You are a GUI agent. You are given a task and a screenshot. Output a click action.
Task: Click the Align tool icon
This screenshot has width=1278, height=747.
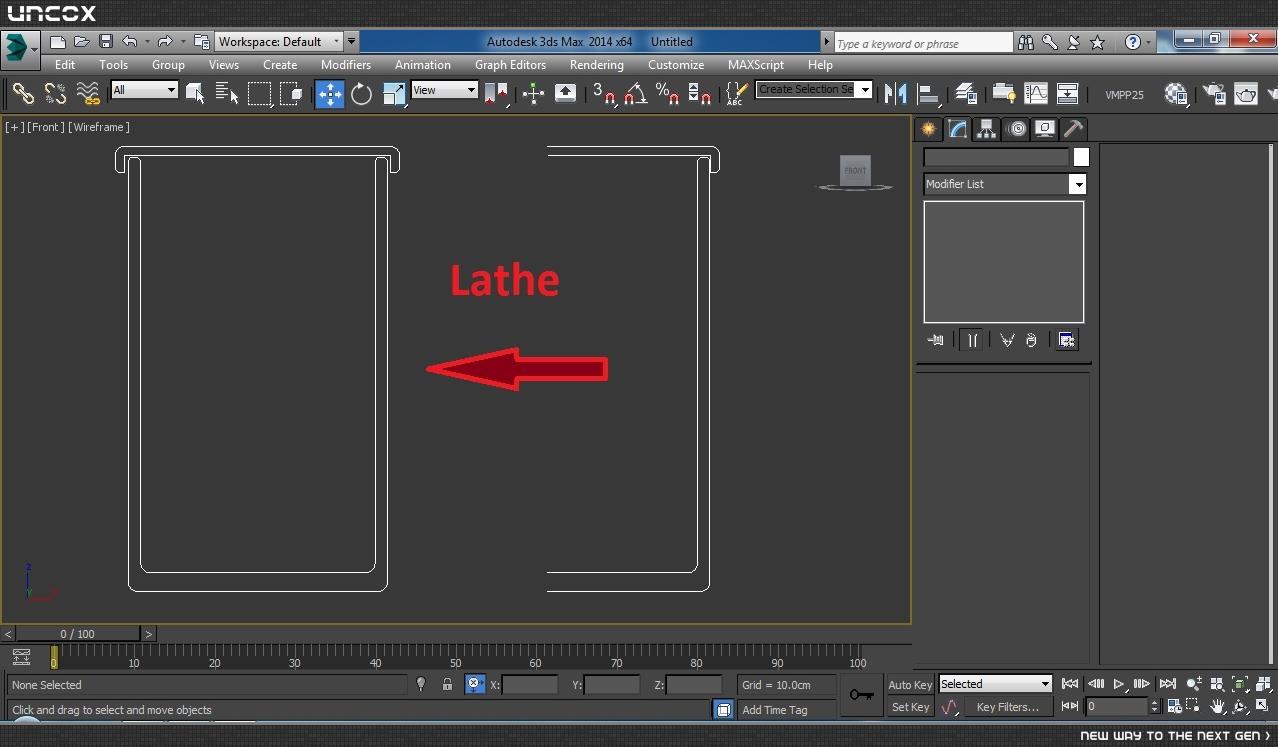click(929, 94)
